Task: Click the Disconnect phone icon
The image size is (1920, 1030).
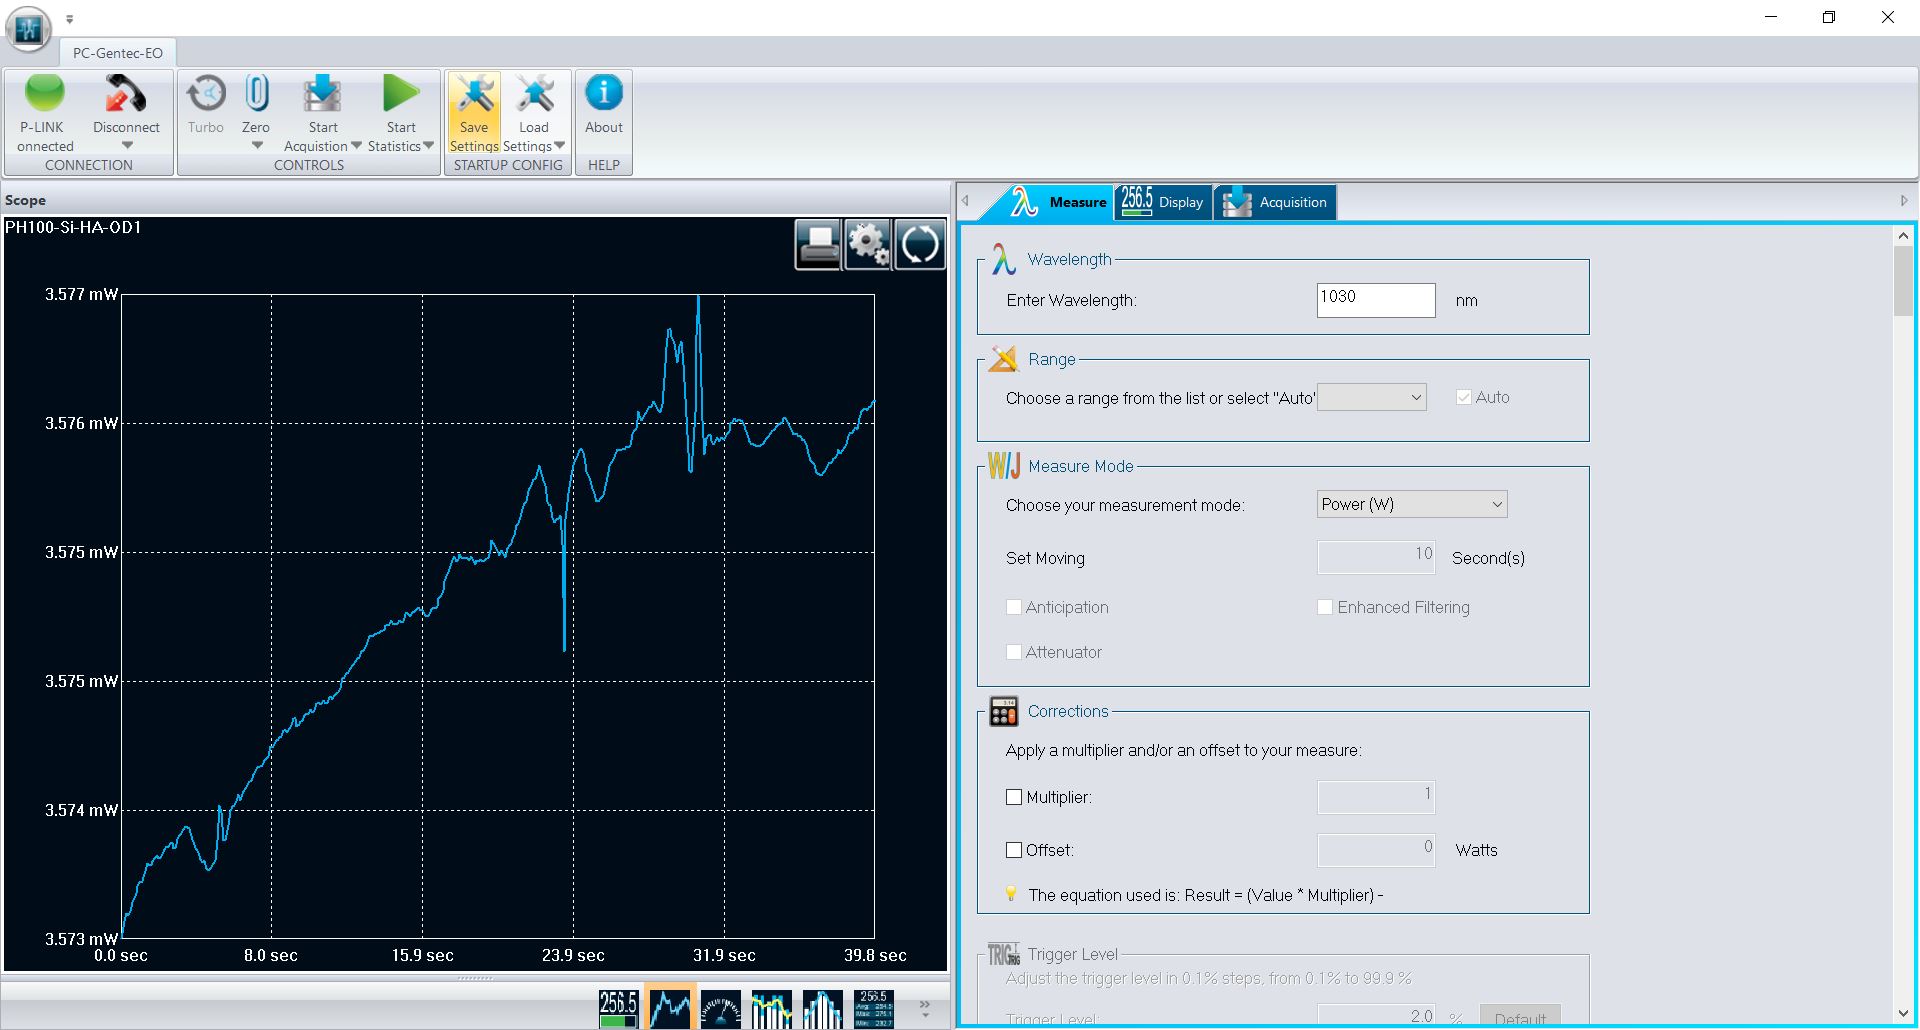Action: pos(126,96)
